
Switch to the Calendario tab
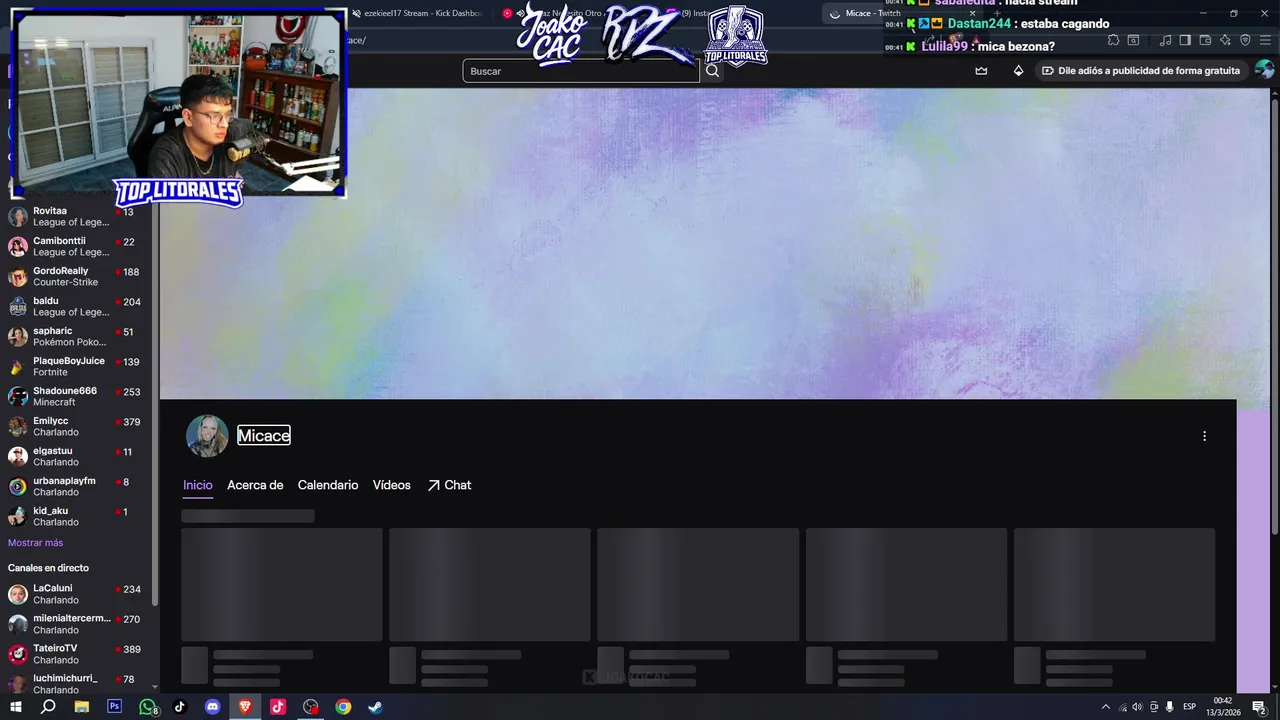tap(328, 485)
